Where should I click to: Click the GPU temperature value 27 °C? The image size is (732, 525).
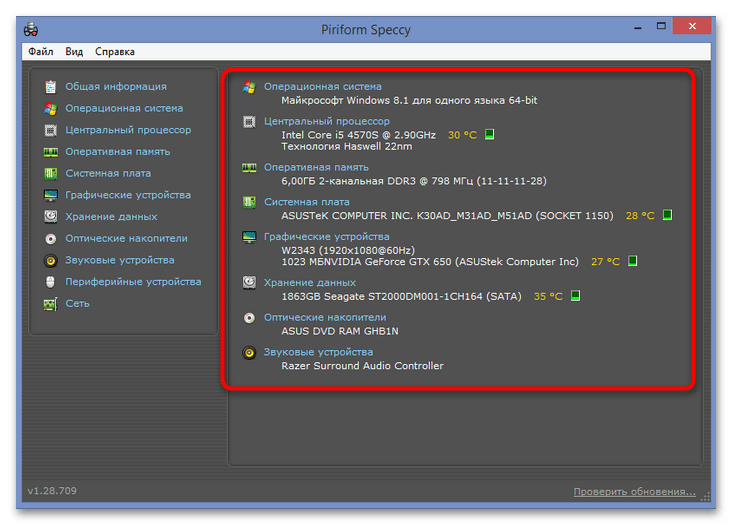(605, 261)
